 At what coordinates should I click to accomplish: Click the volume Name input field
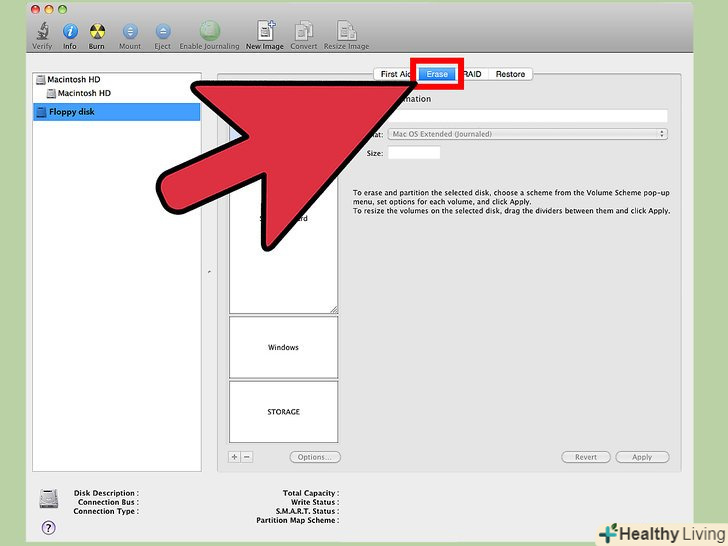(528, 116)
